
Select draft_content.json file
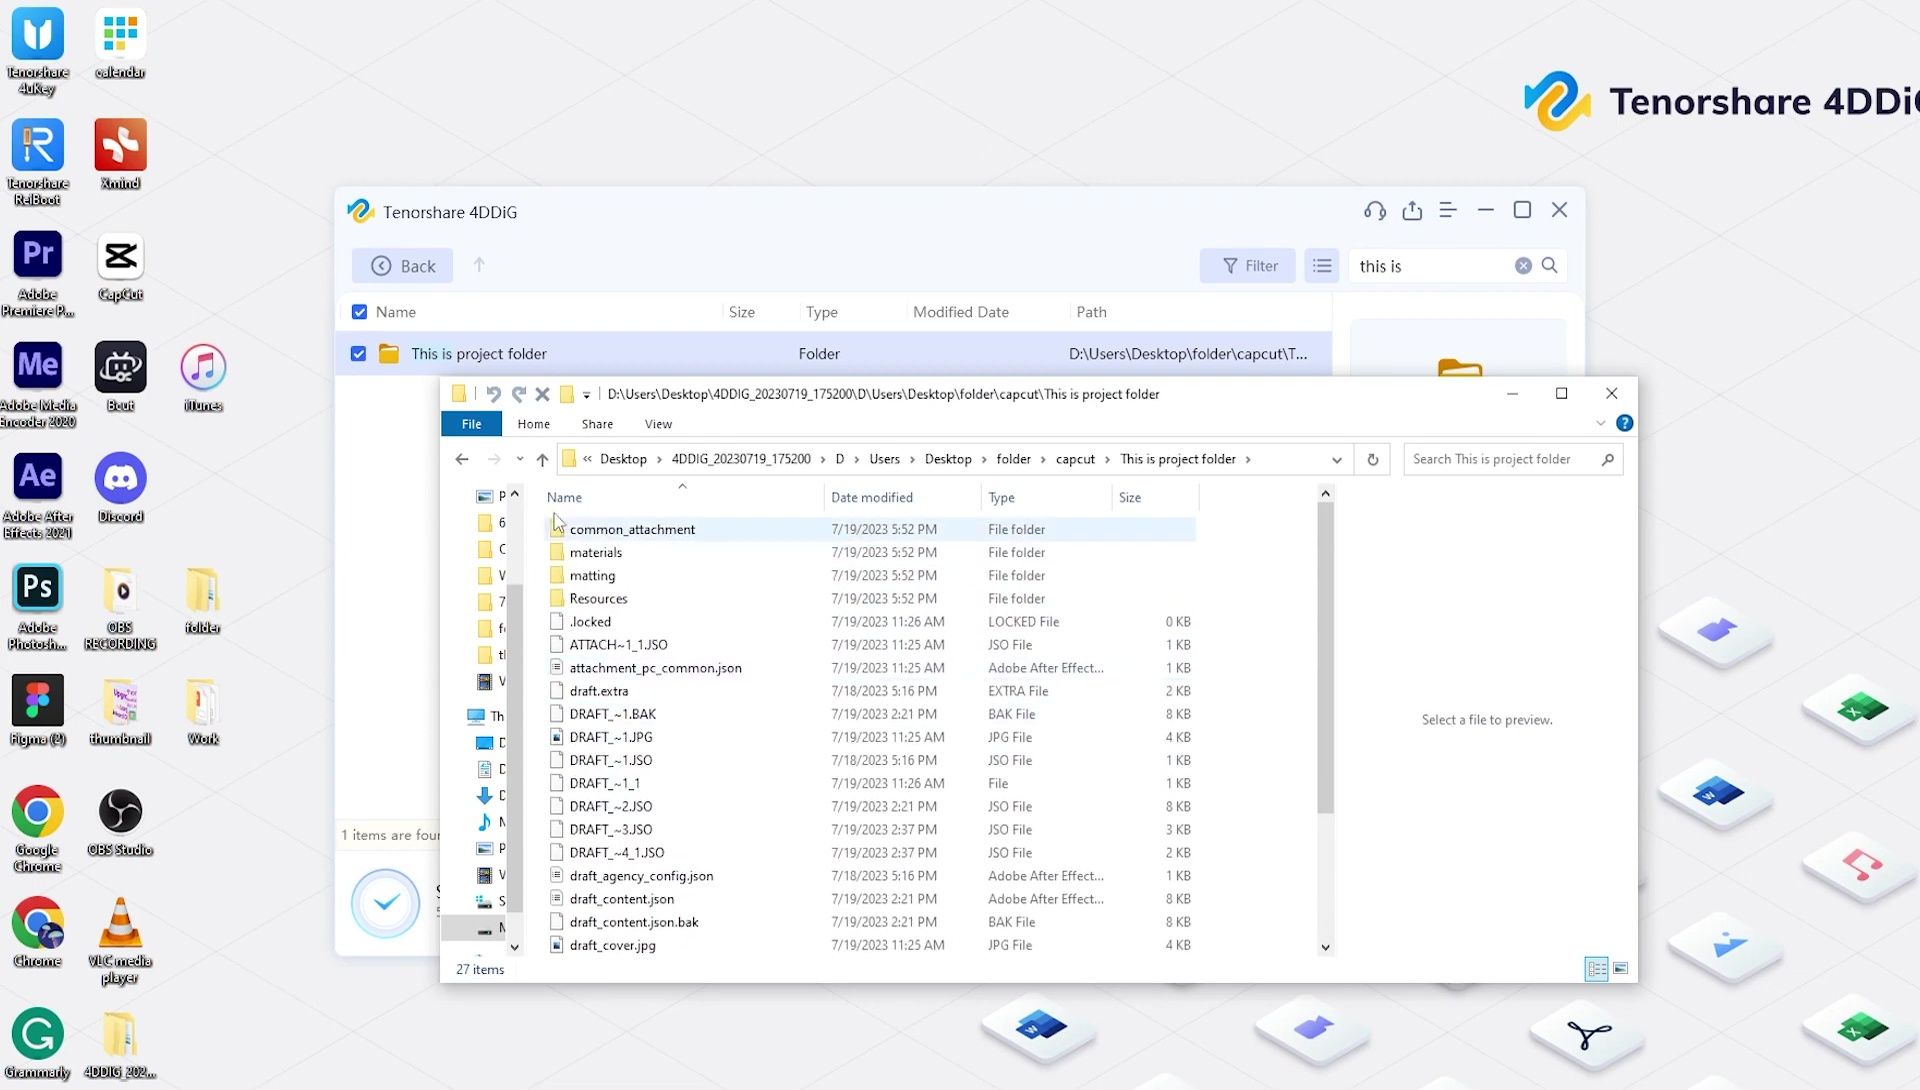coord(870,899)
